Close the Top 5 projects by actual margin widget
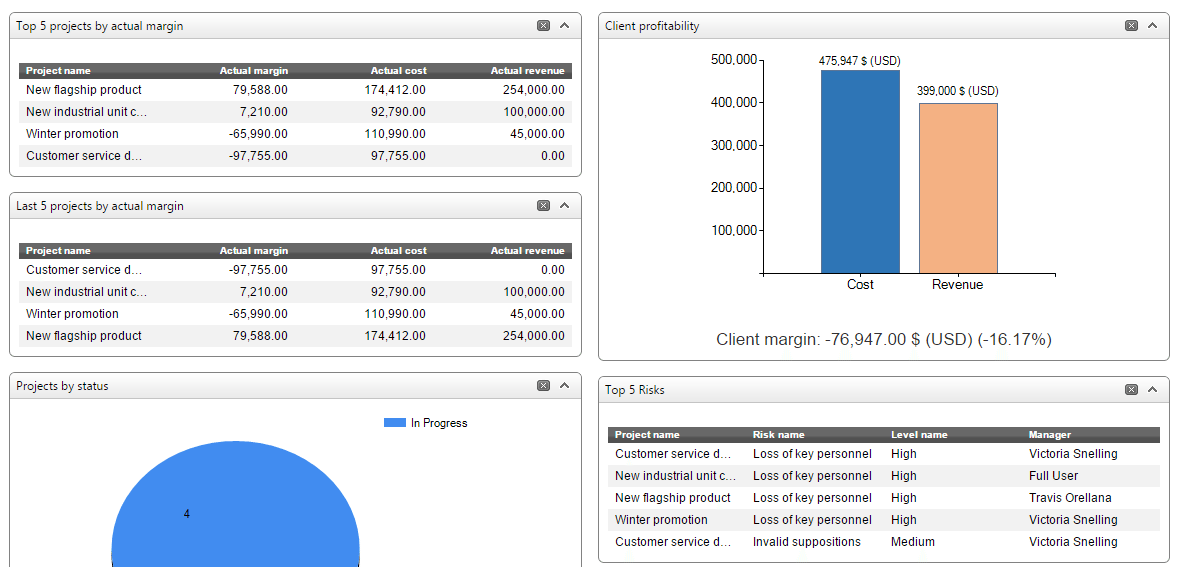The image size is (1184, 567). click(x=543, y=26)
